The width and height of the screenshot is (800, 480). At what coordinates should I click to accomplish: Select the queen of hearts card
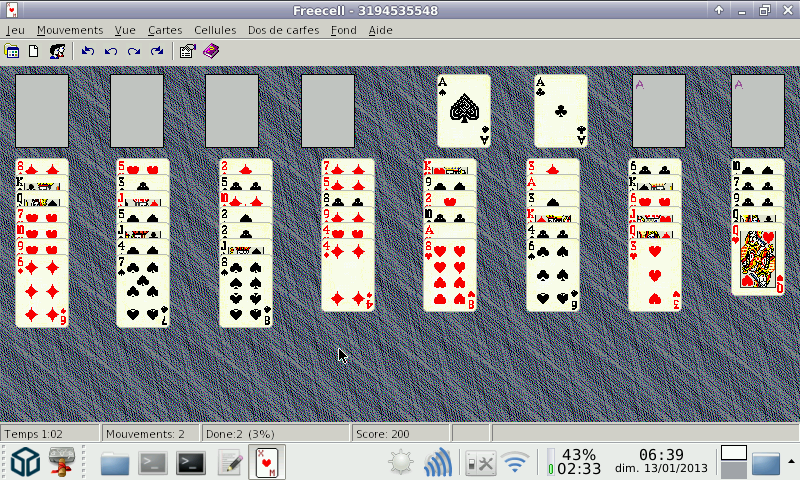pyautogui.click(x=758, y=259)
